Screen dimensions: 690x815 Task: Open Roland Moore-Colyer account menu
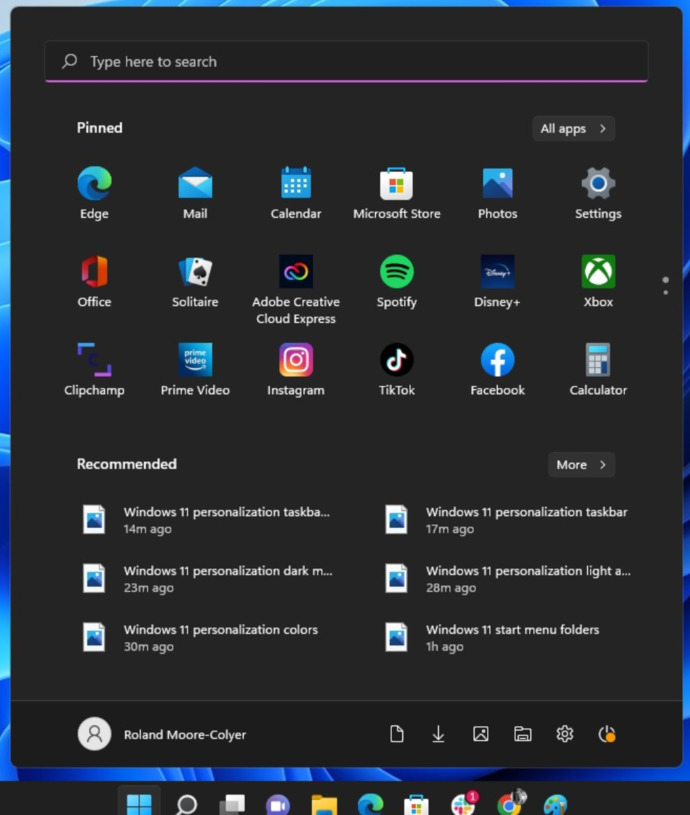[162, 734]
